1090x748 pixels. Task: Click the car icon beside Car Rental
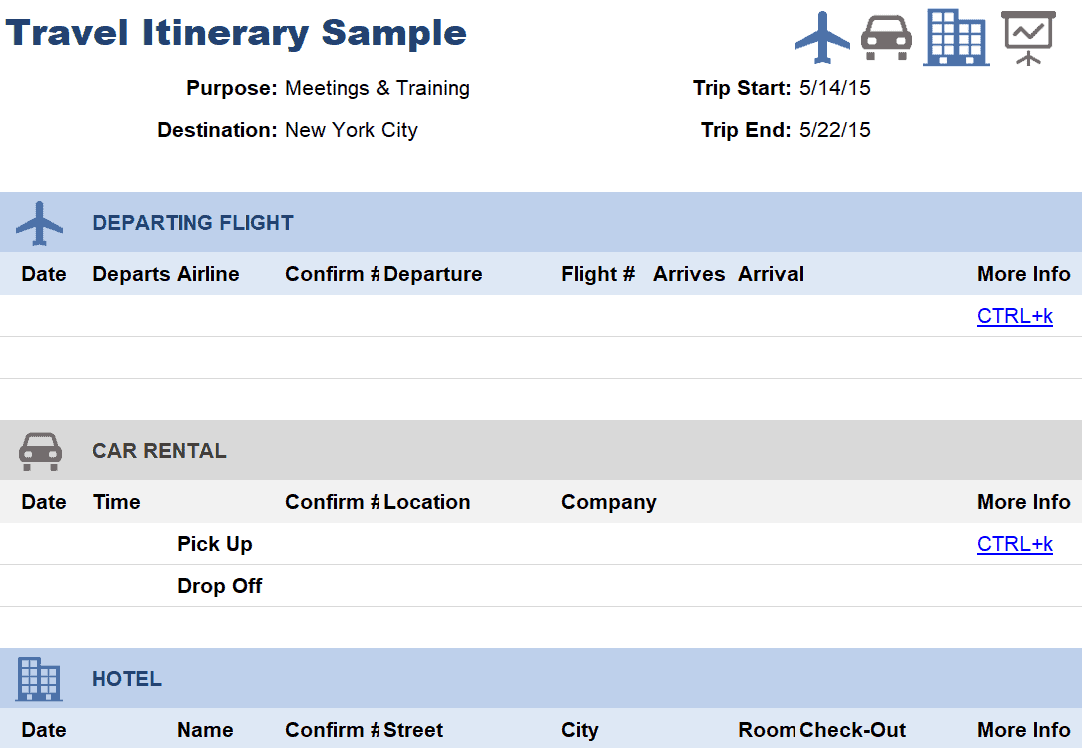click(40, 452)
